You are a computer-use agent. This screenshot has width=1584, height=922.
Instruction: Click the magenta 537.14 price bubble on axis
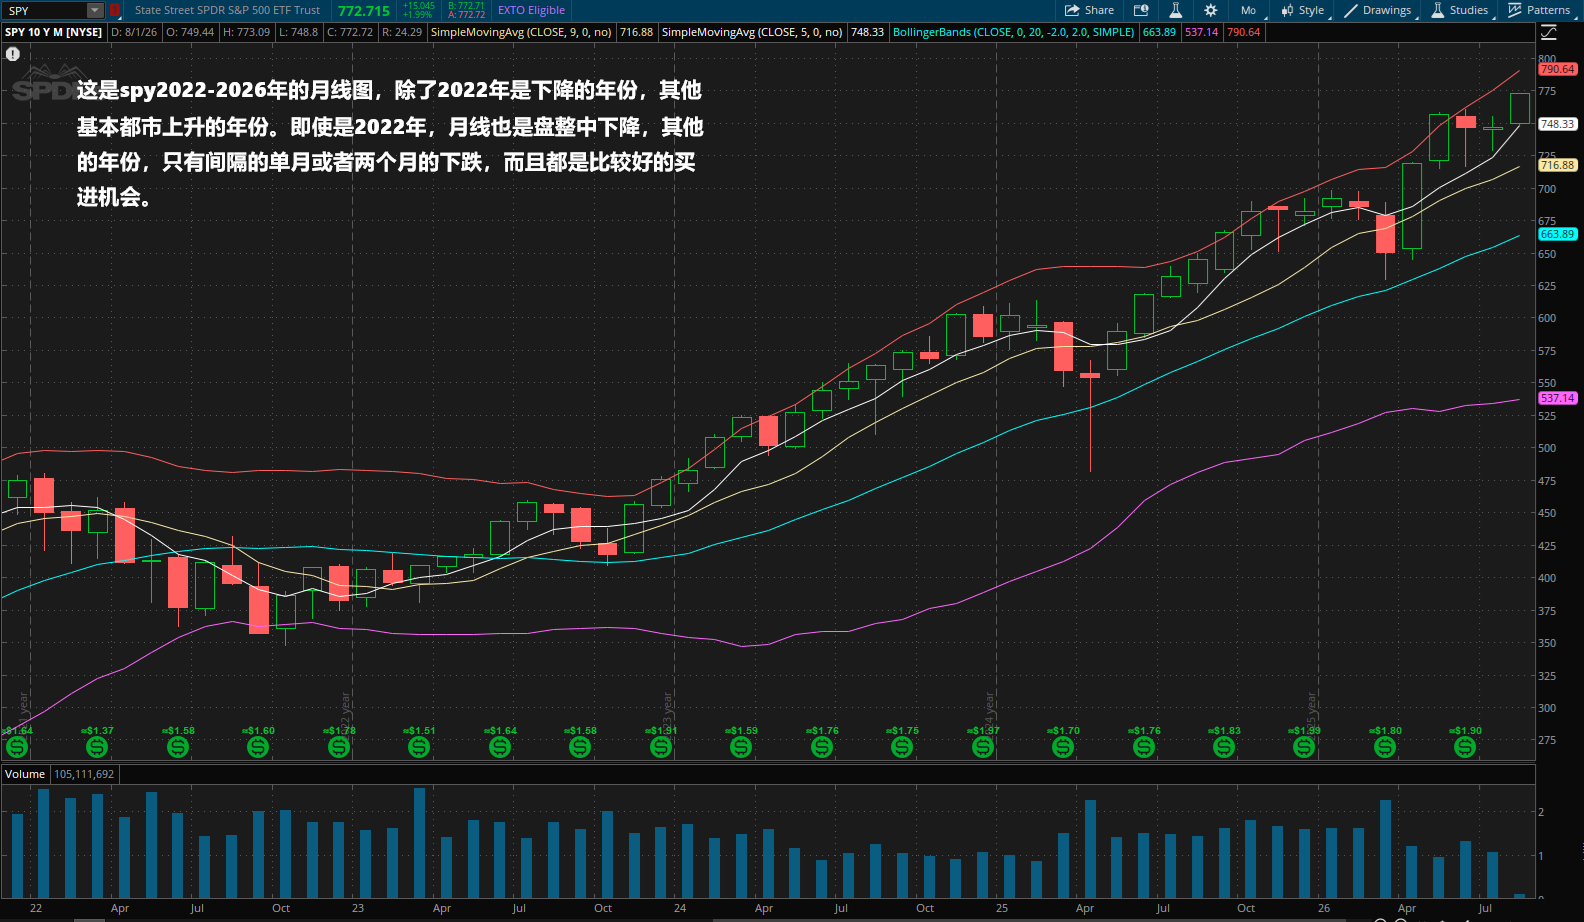1558,398
